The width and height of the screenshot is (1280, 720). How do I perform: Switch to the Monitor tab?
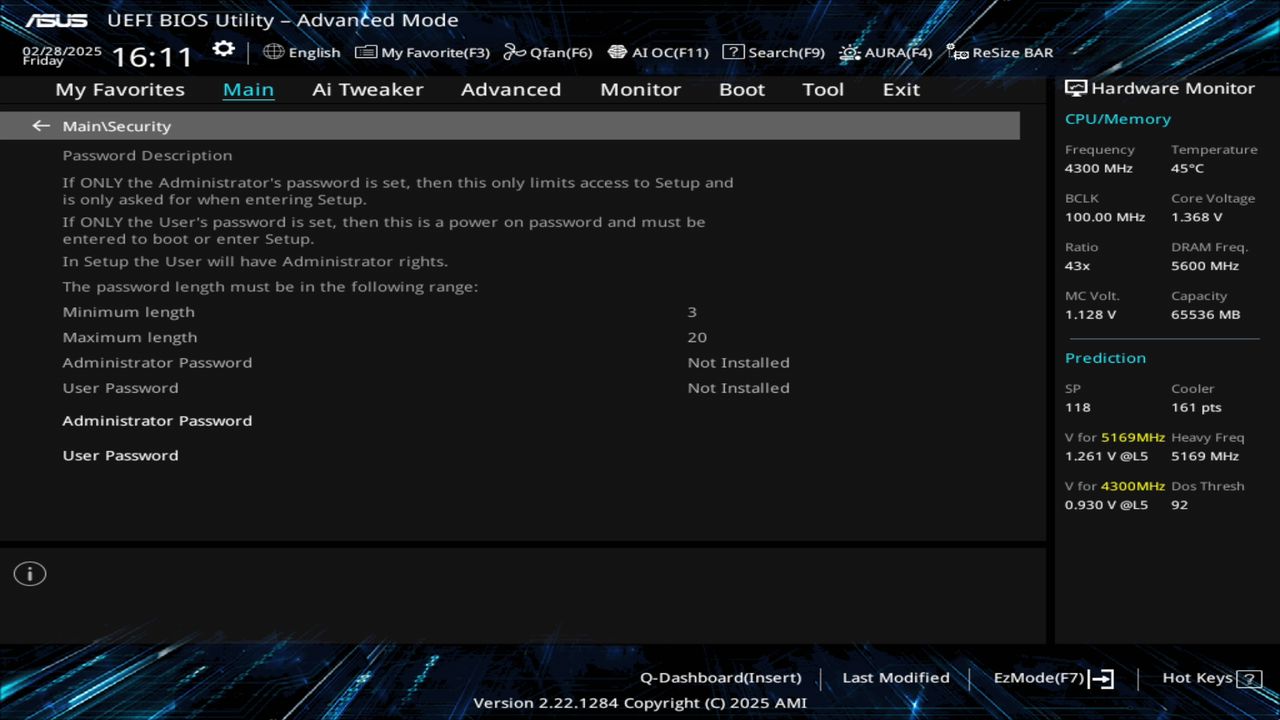click(x=640, y=89)
